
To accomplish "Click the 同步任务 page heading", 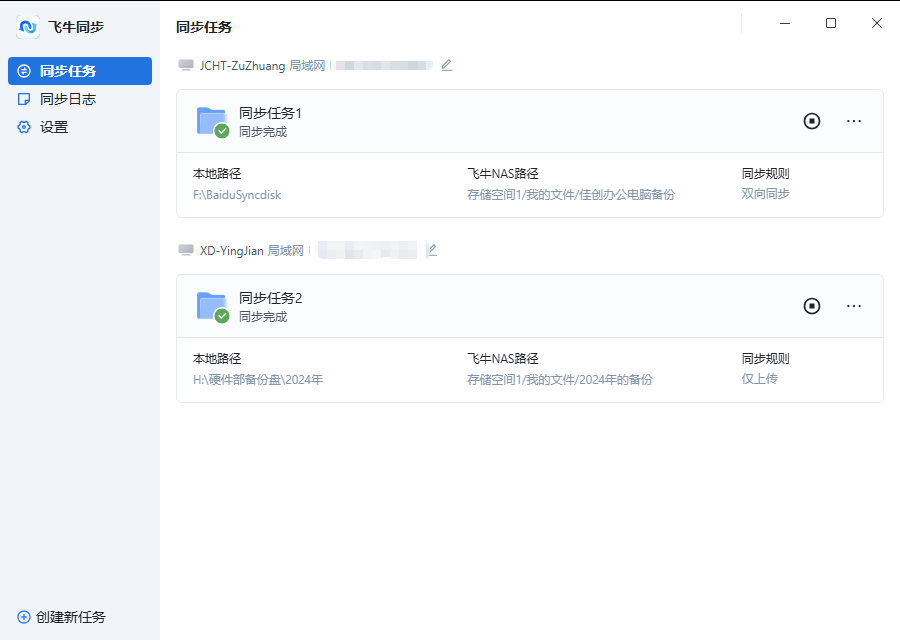I will [204, 28].
